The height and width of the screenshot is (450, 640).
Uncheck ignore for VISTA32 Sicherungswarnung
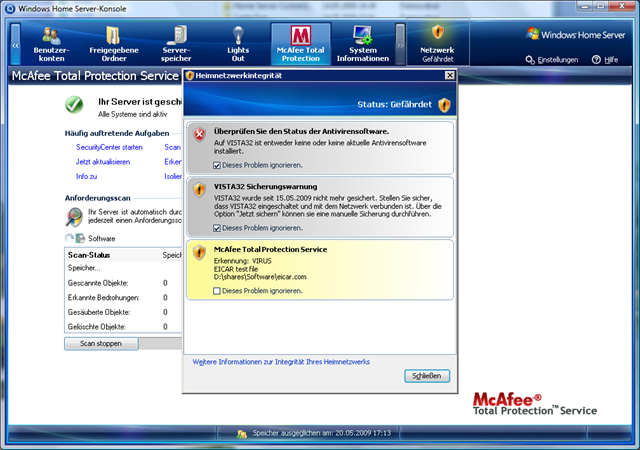coord(217,228)
